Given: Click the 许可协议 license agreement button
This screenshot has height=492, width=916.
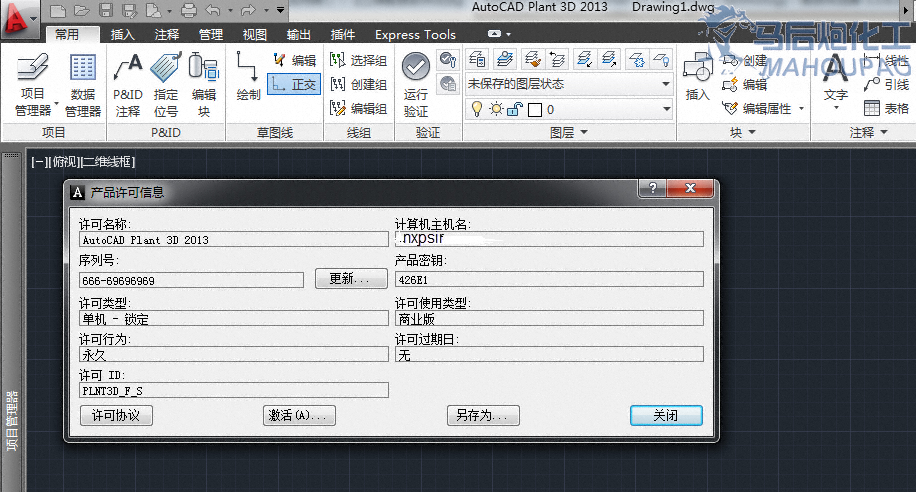Looking at the screenshot, I should pos(116,415).
